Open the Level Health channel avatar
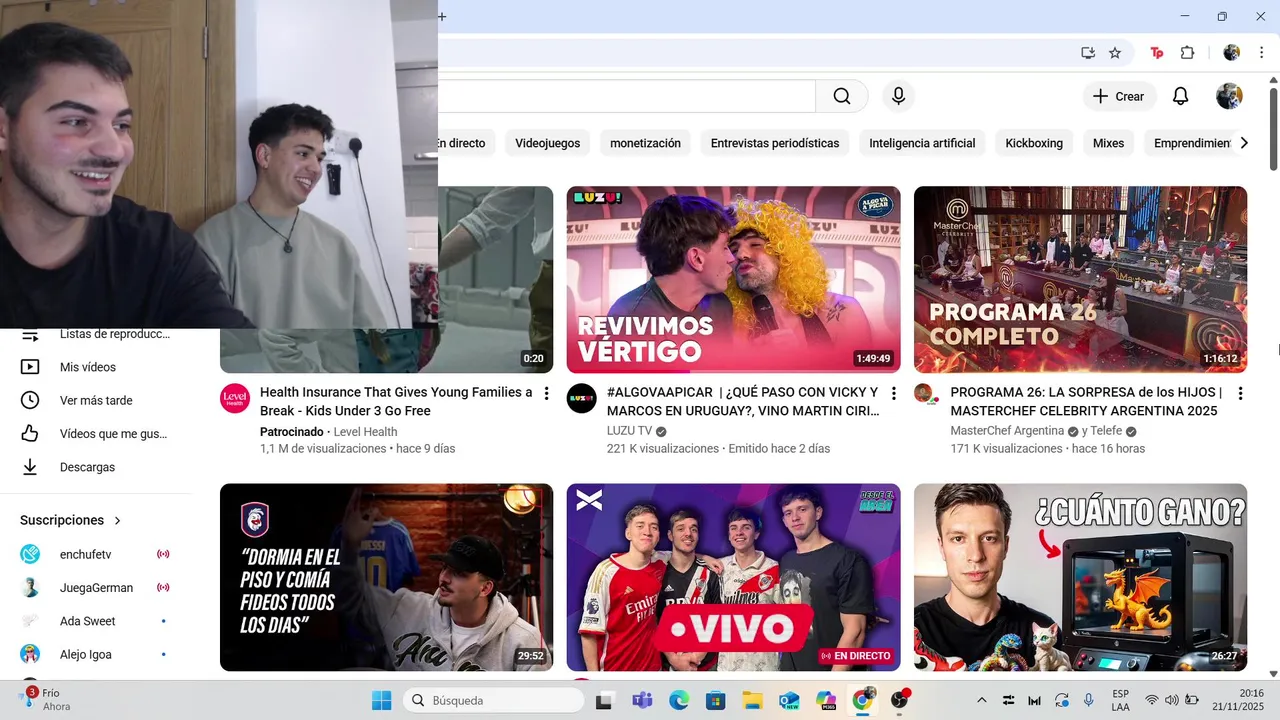The height and width of the screenshot is (720, 1280). click(x=235, y=398)
